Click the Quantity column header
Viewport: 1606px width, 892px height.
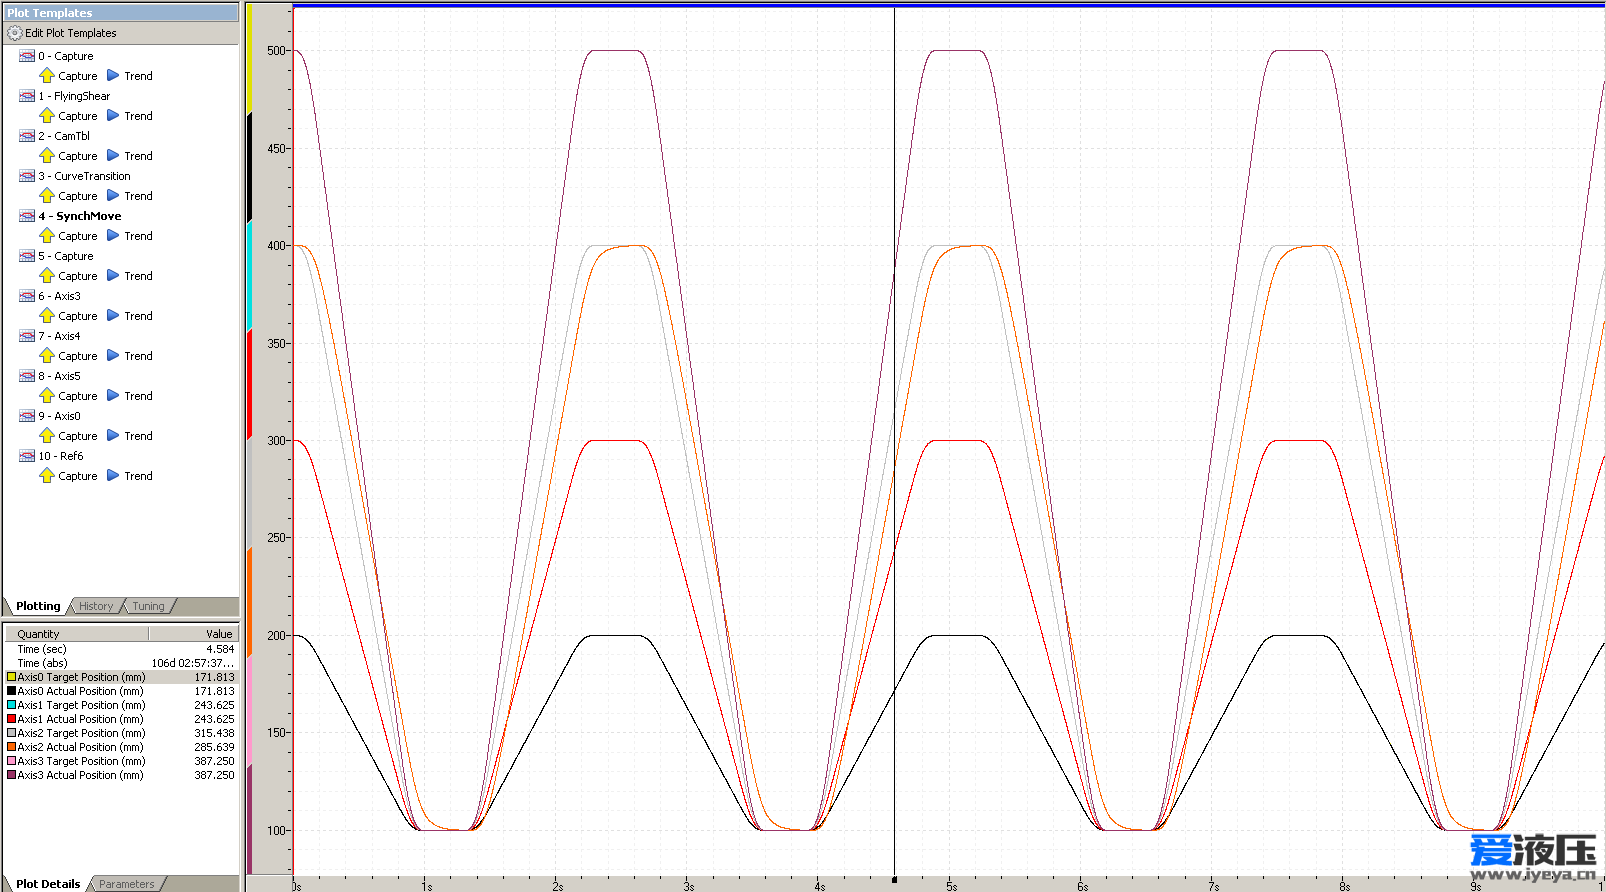[x=77, y=634]
